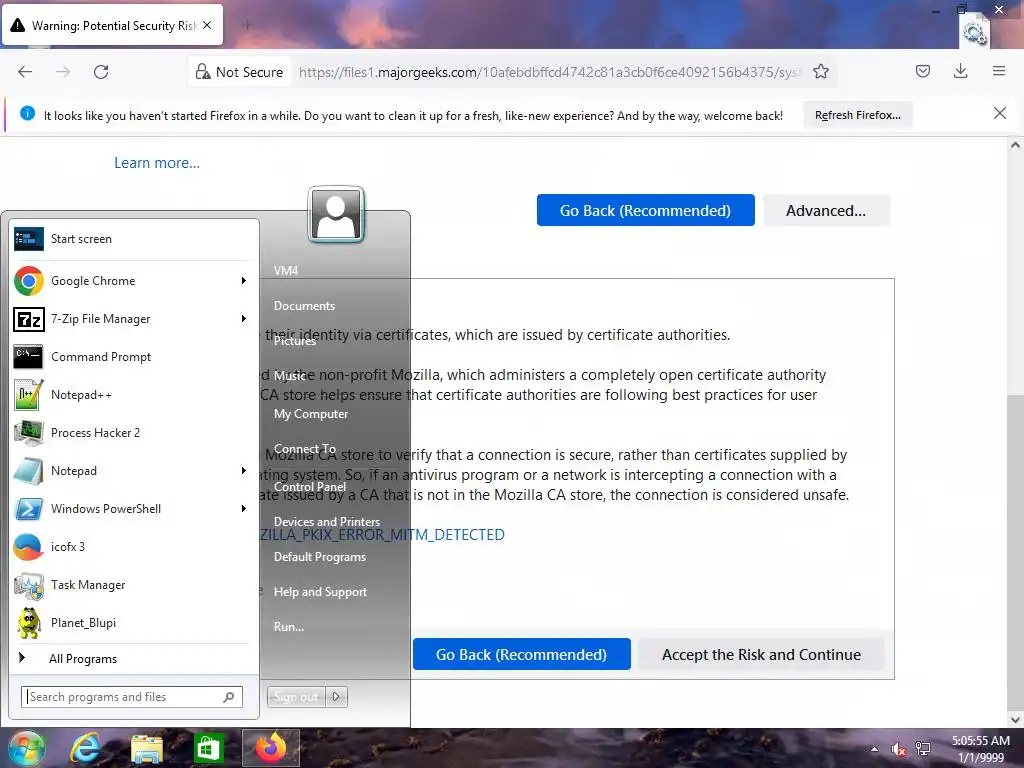Open Music from the Start menu
Viewport: 1024px width, 768px height.
(290, 376)
